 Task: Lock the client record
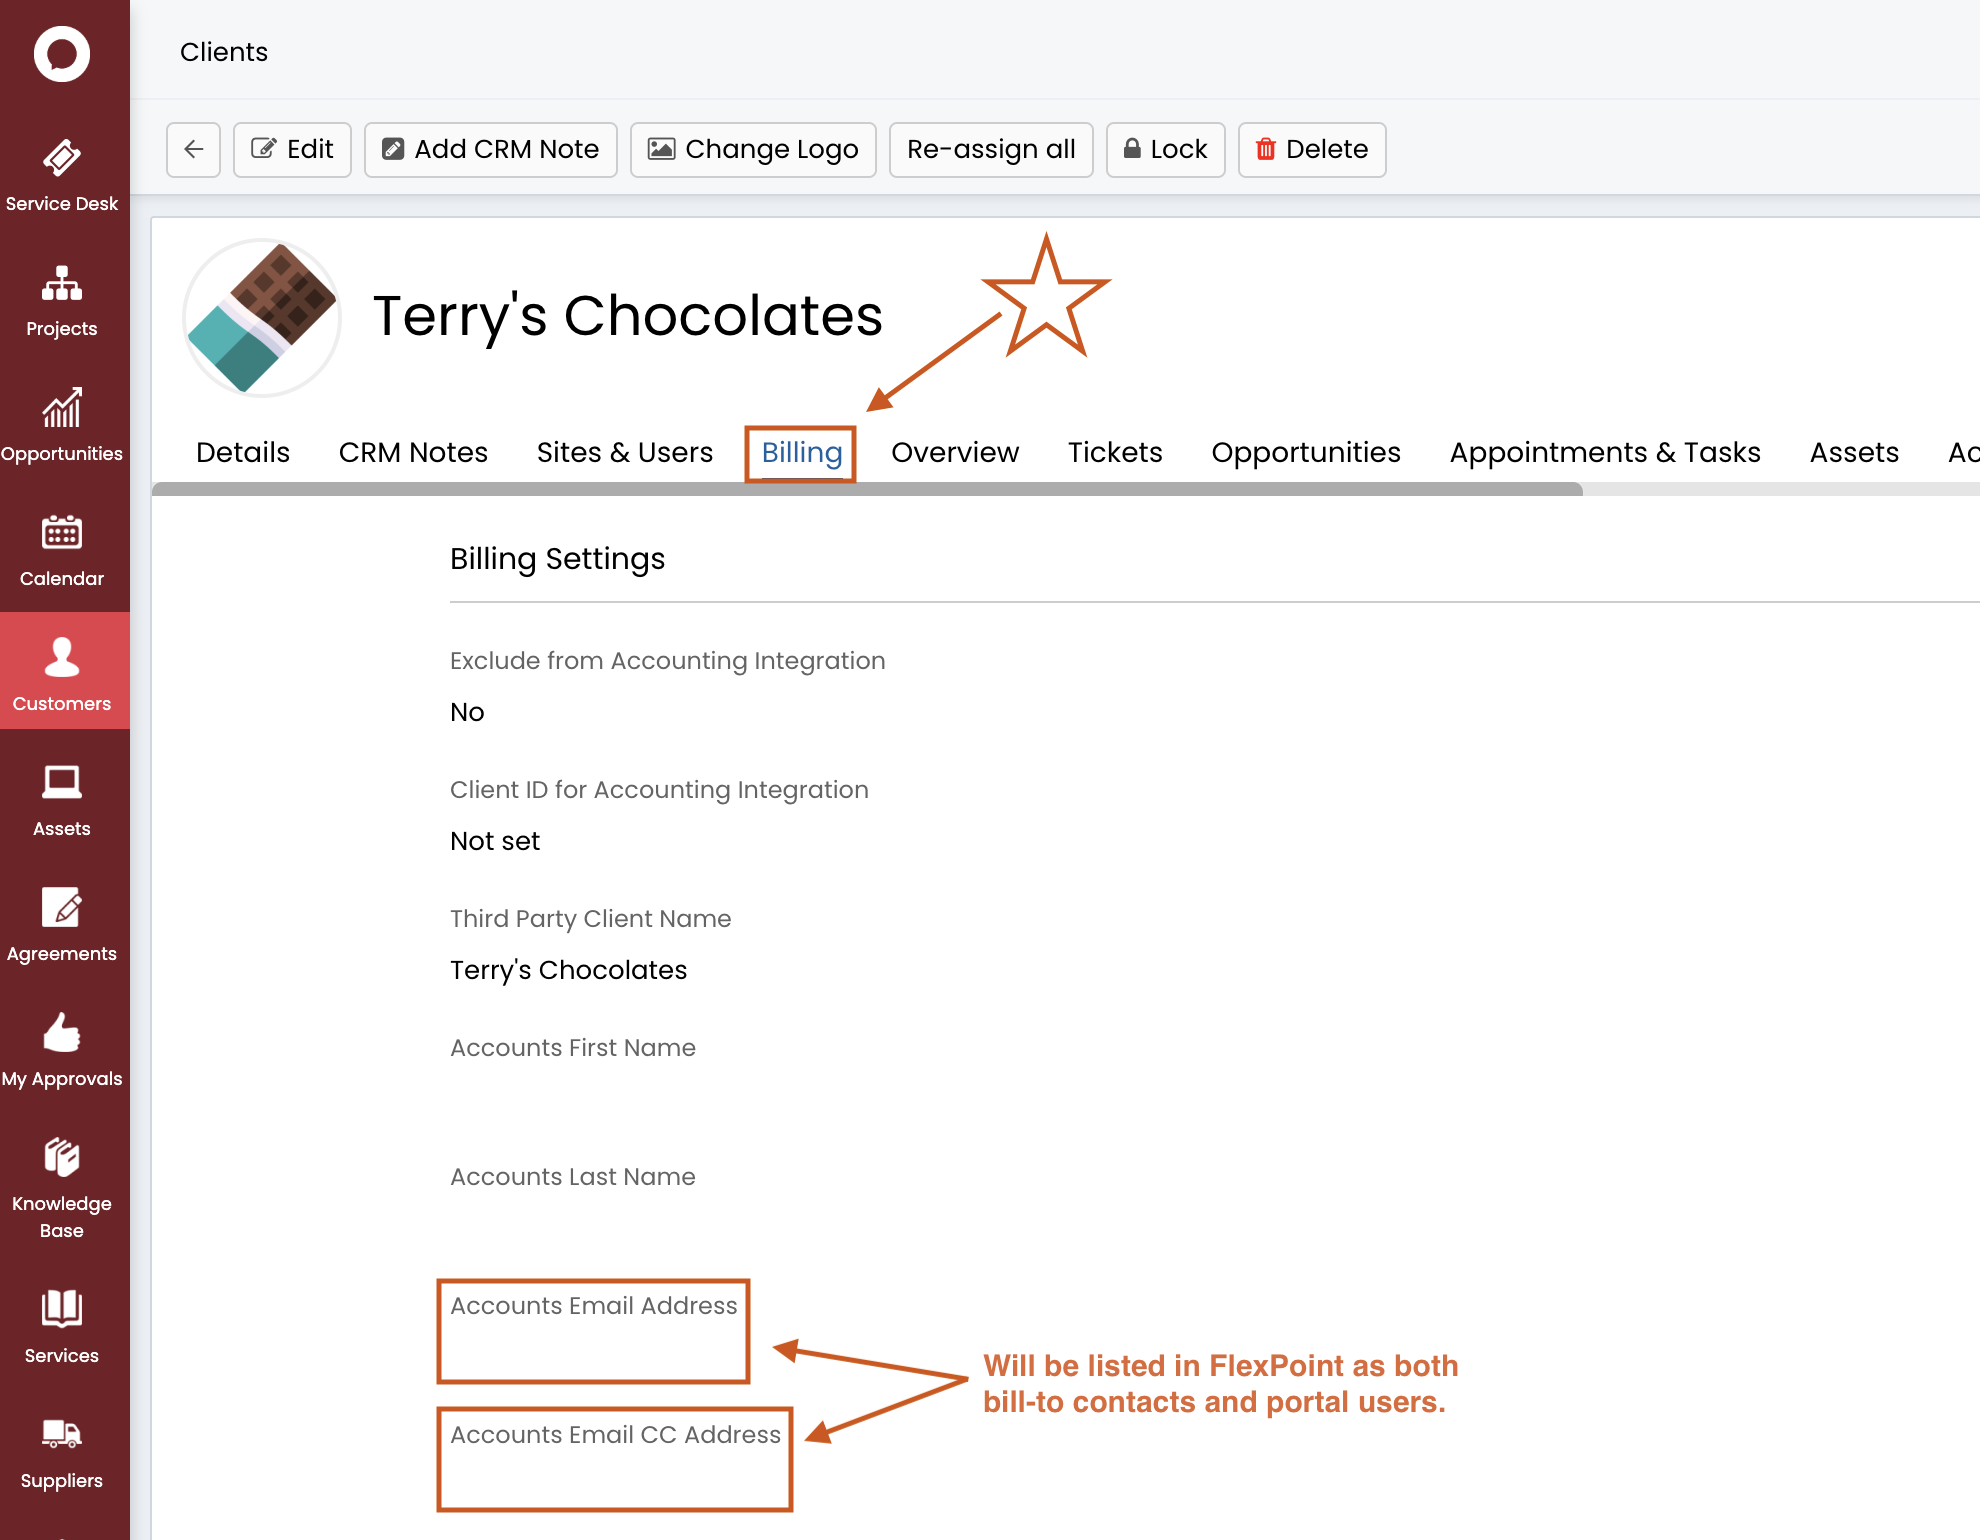point(1166,150)
